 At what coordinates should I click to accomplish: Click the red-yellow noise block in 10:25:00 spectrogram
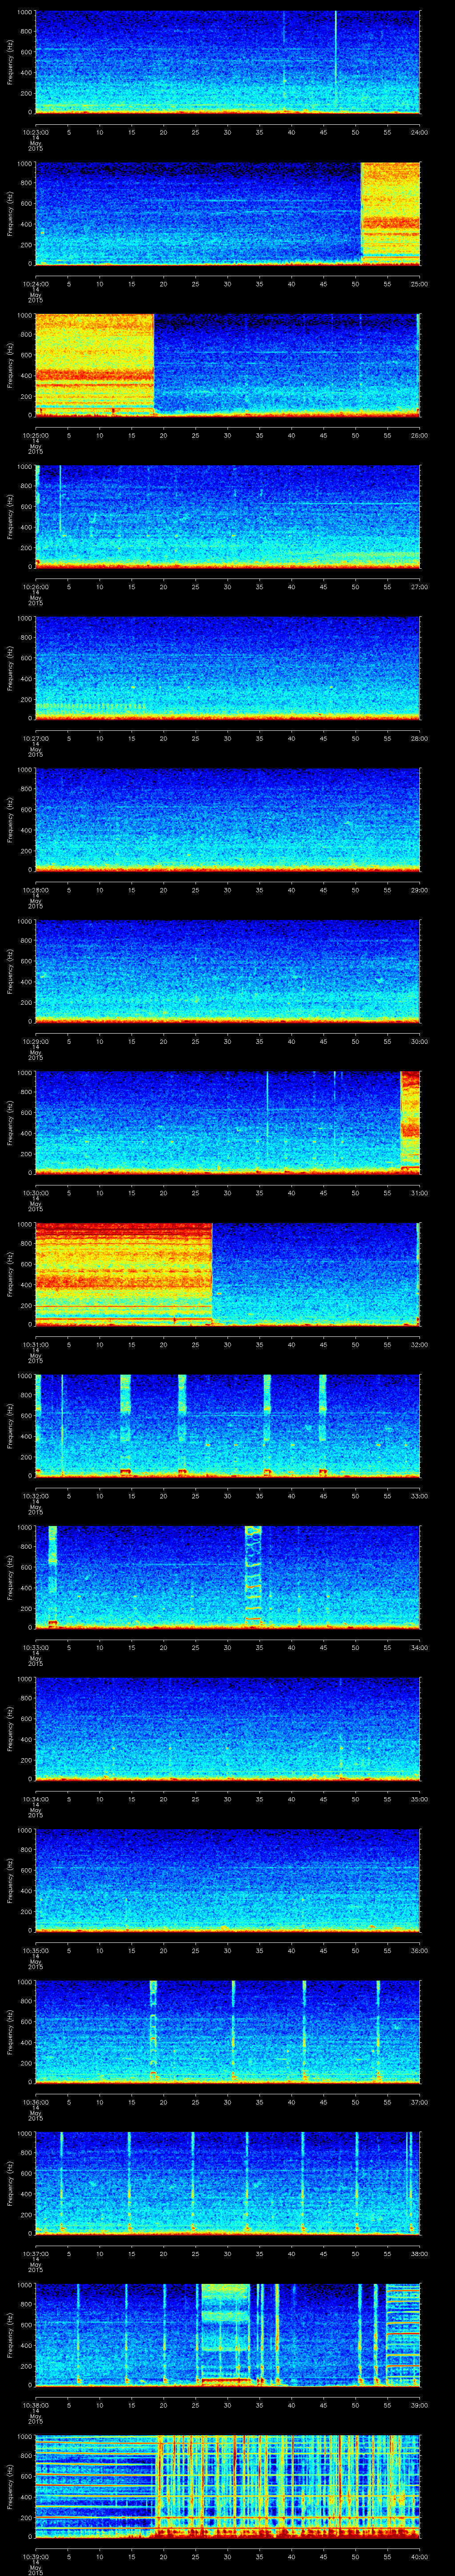[94, 364]
